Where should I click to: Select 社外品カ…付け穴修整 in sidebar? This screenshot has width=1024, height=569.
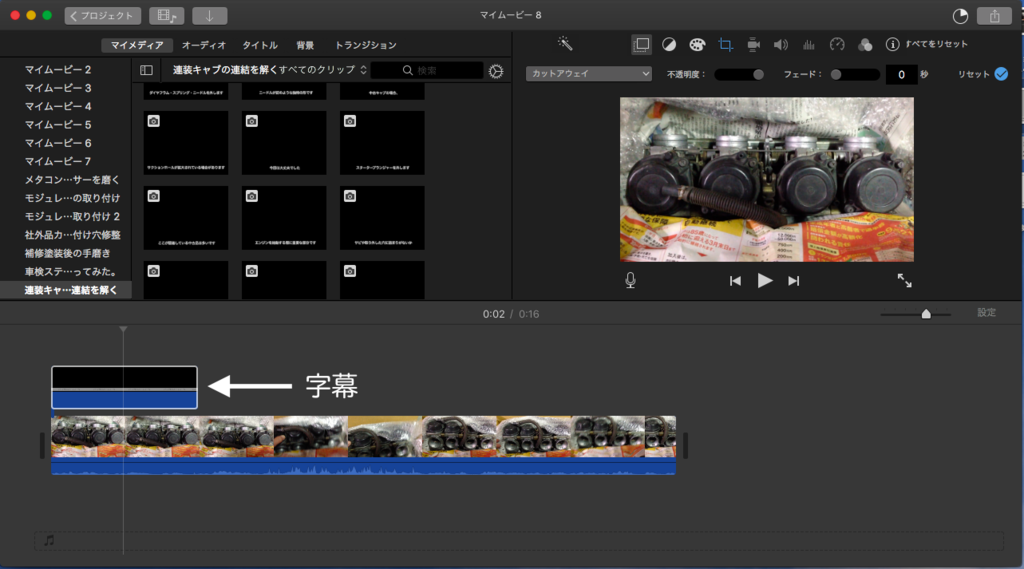pos(72,235)
